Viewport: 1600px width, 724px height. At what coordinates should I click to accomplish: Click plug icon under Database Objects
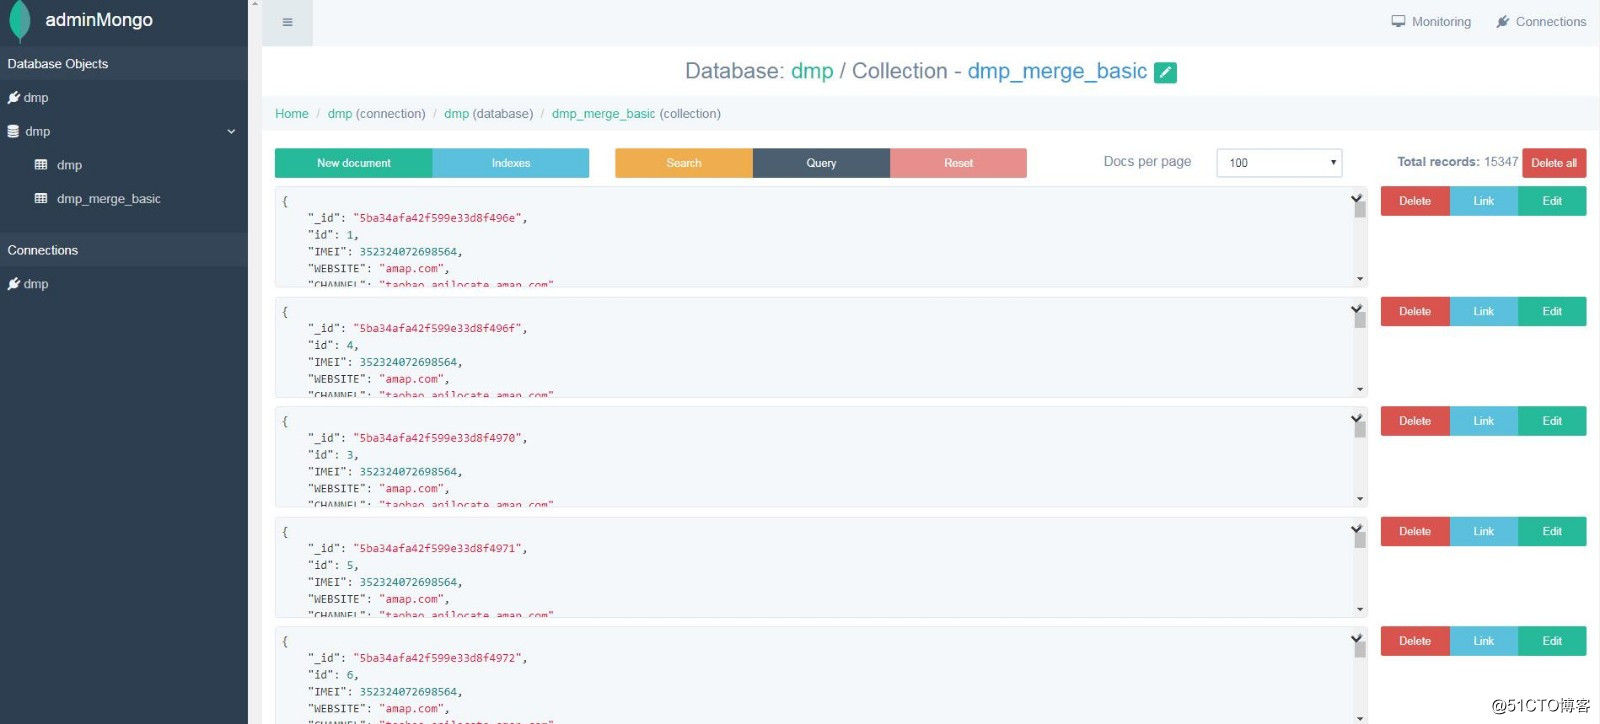click(14, 97)
